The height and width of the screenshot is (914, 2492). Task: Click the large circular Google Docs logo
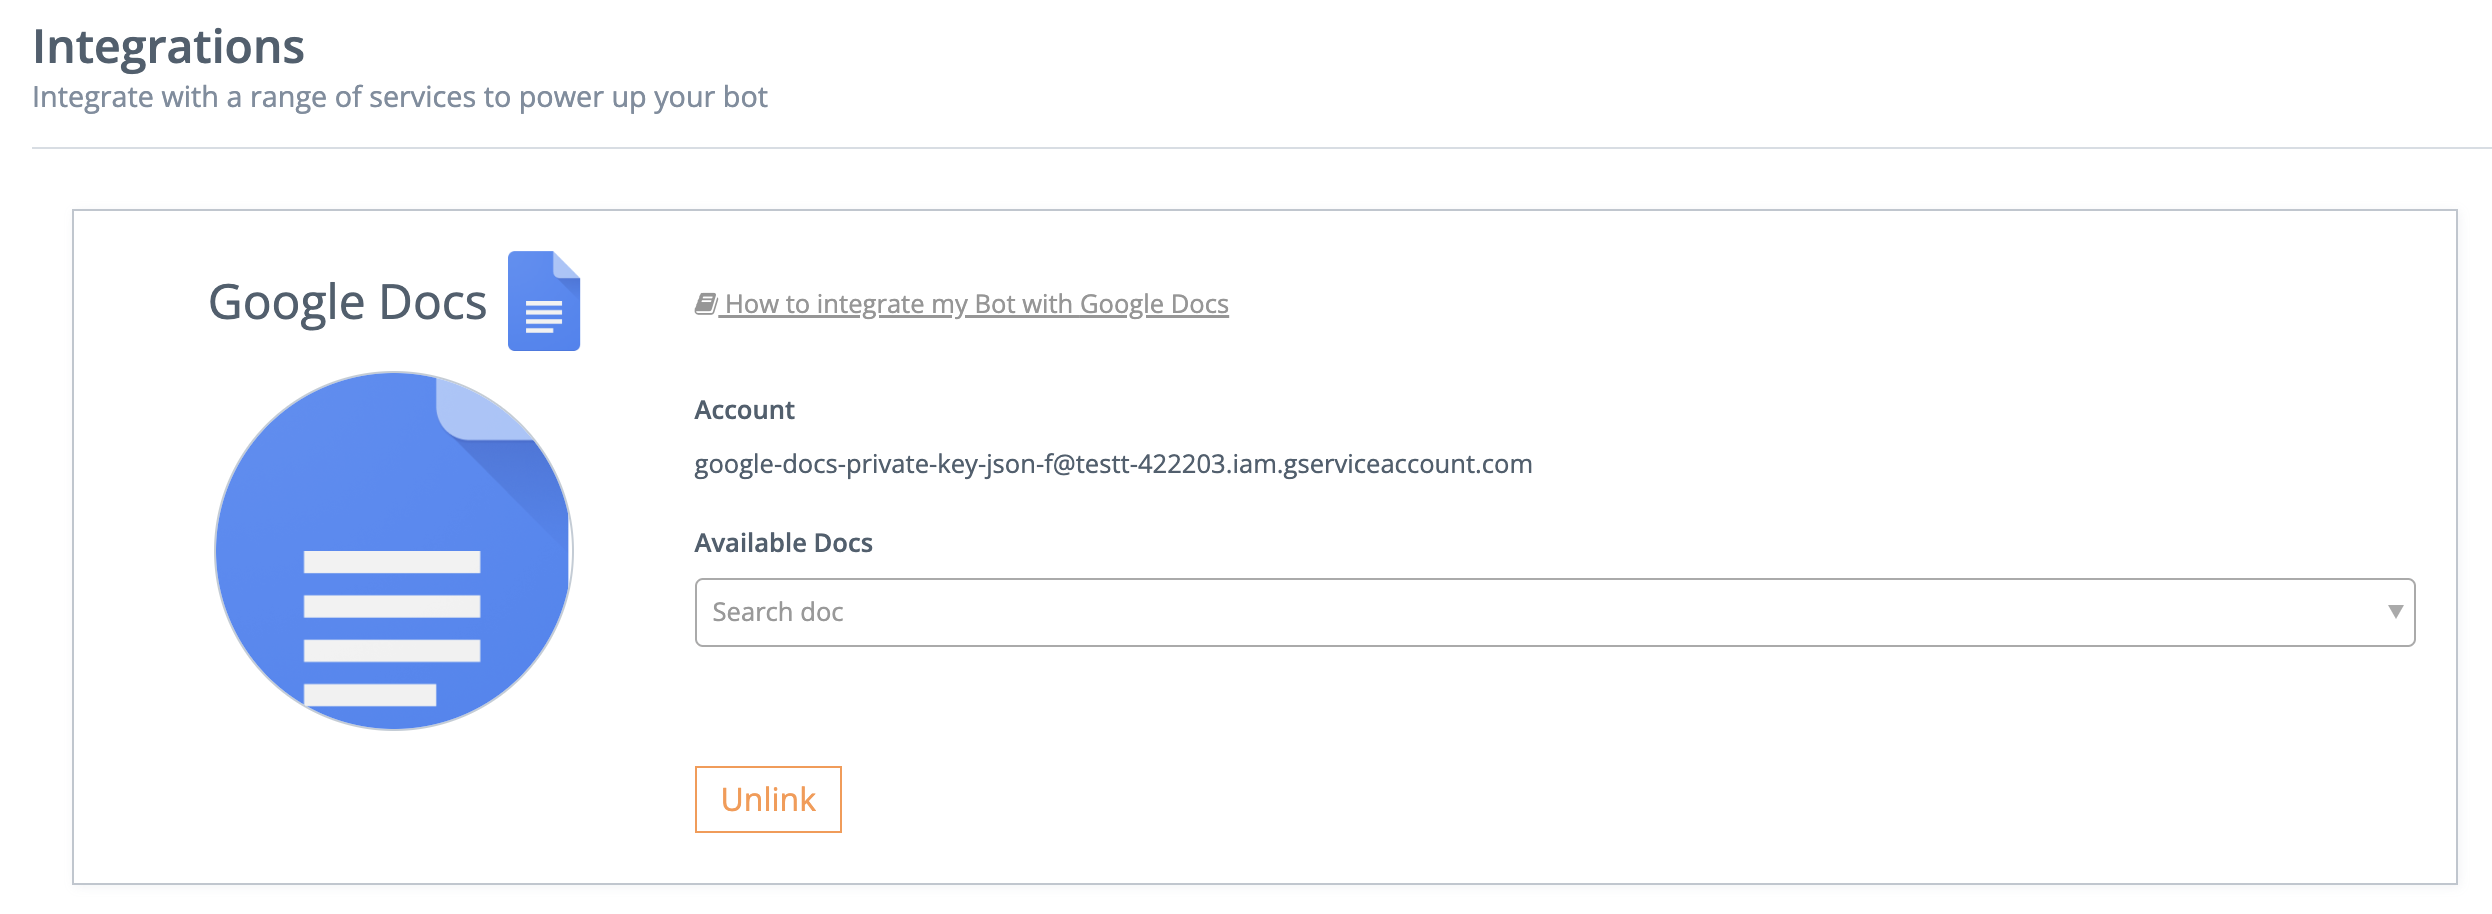click(x=393, y=551)
